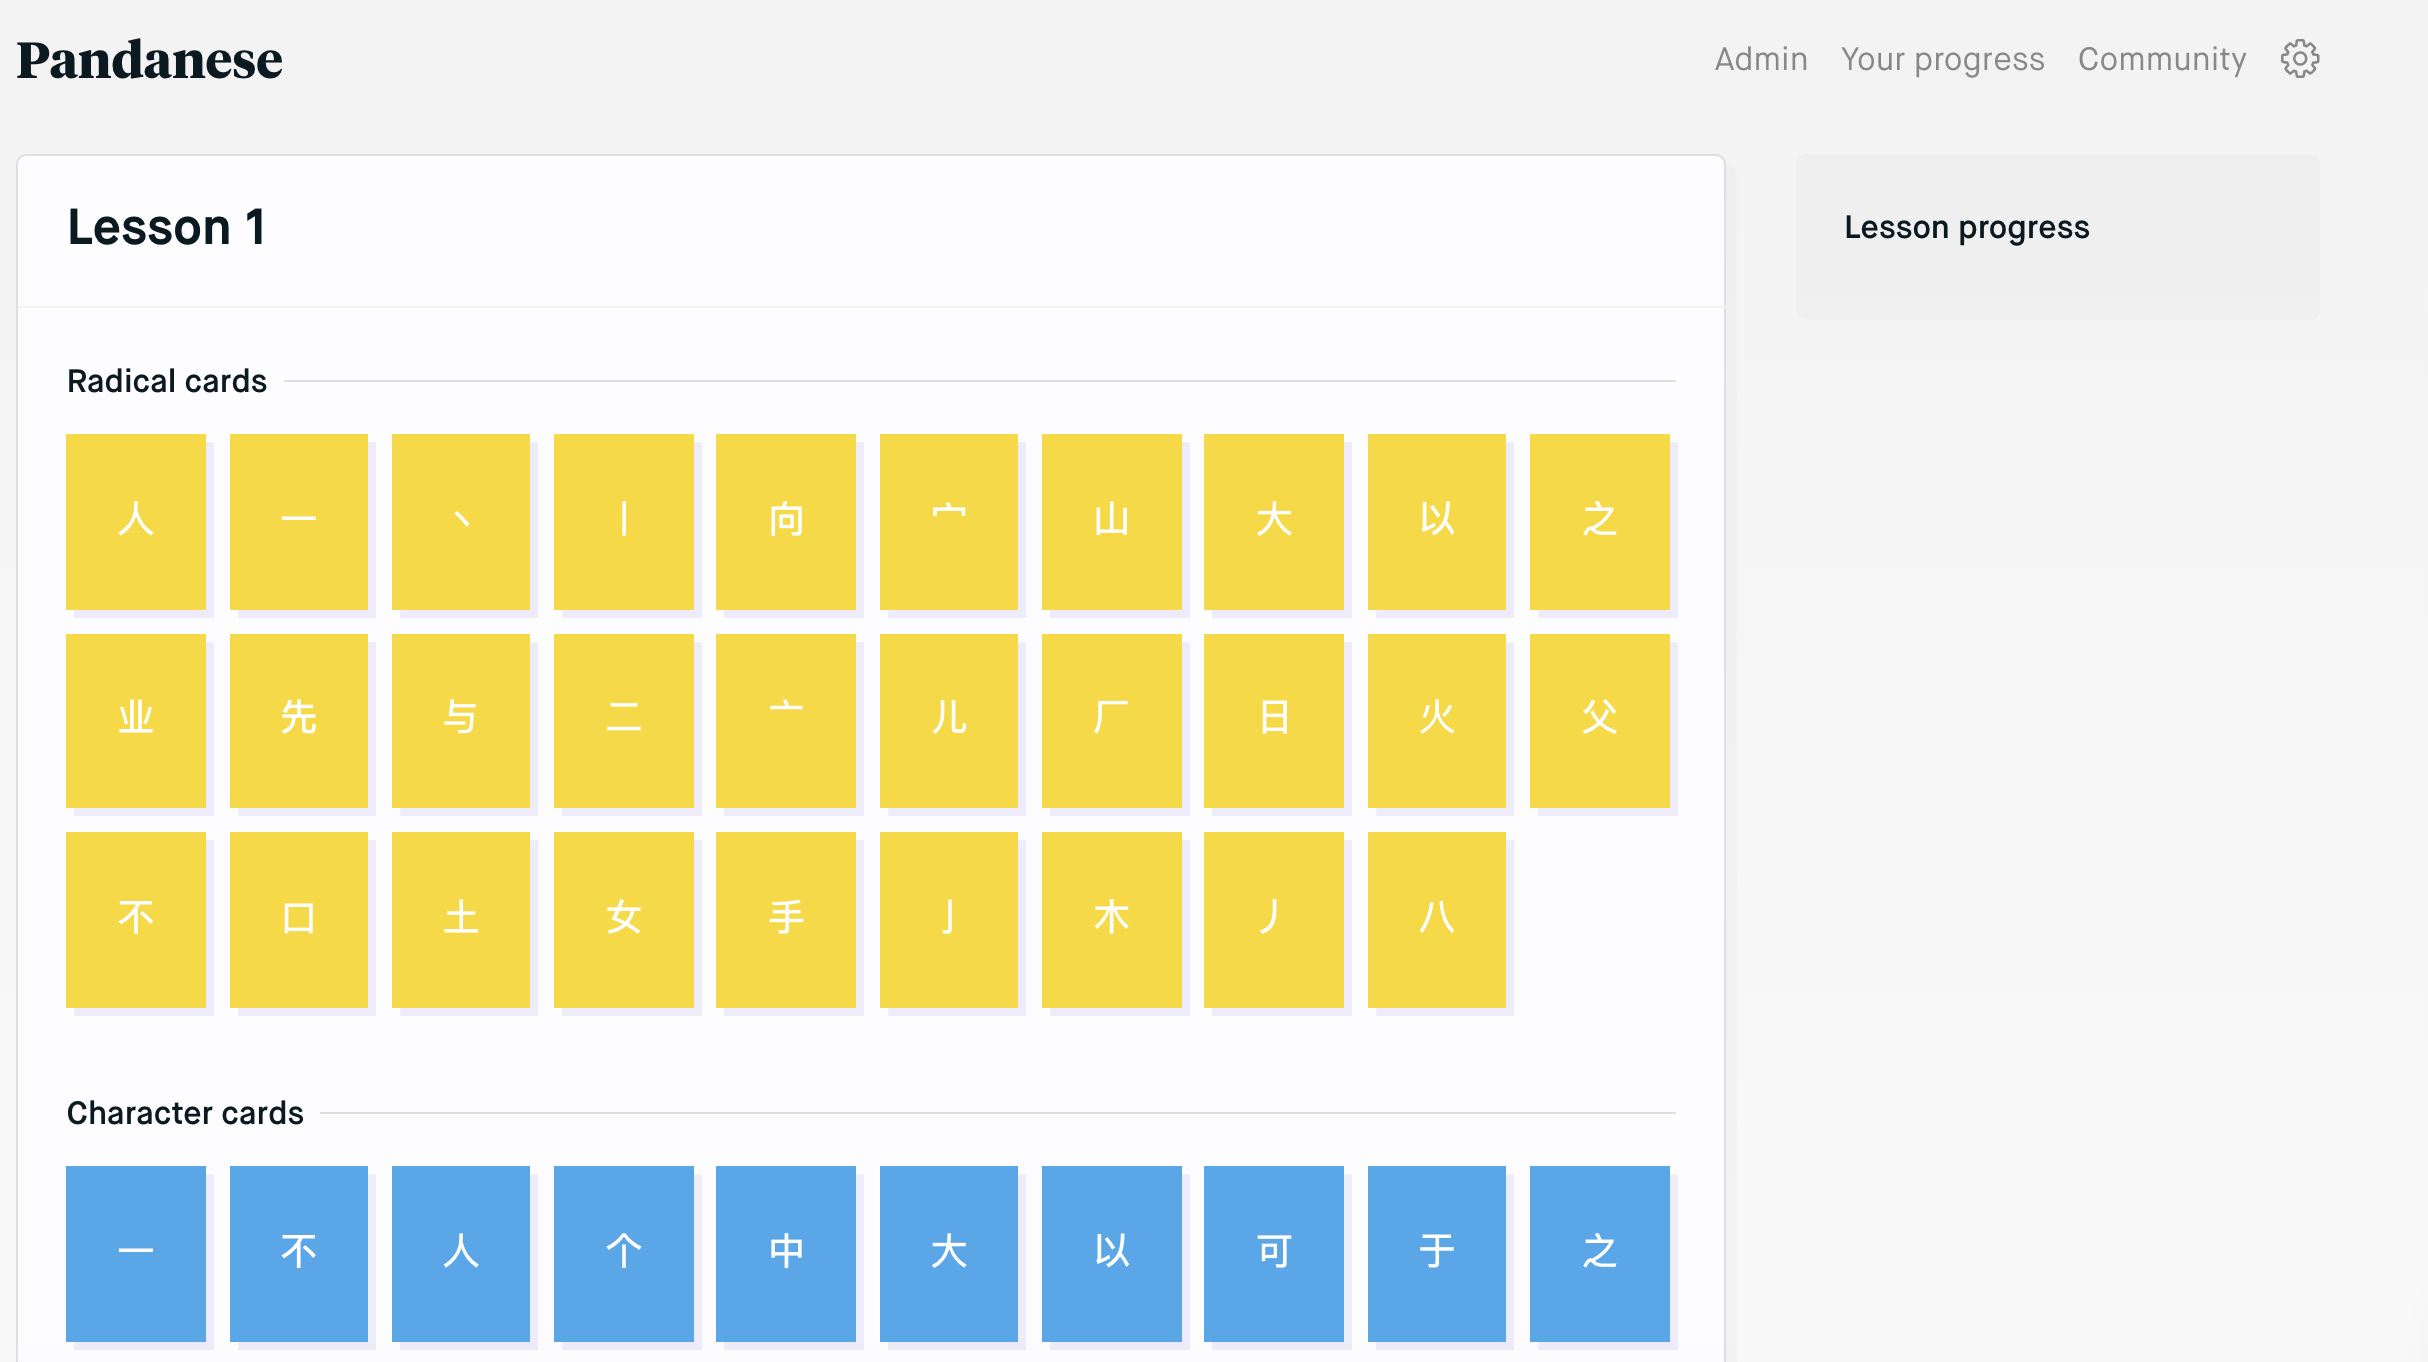Click the Lesson progress panel
This screenshot has width=2428, height=1362.
2056,236
